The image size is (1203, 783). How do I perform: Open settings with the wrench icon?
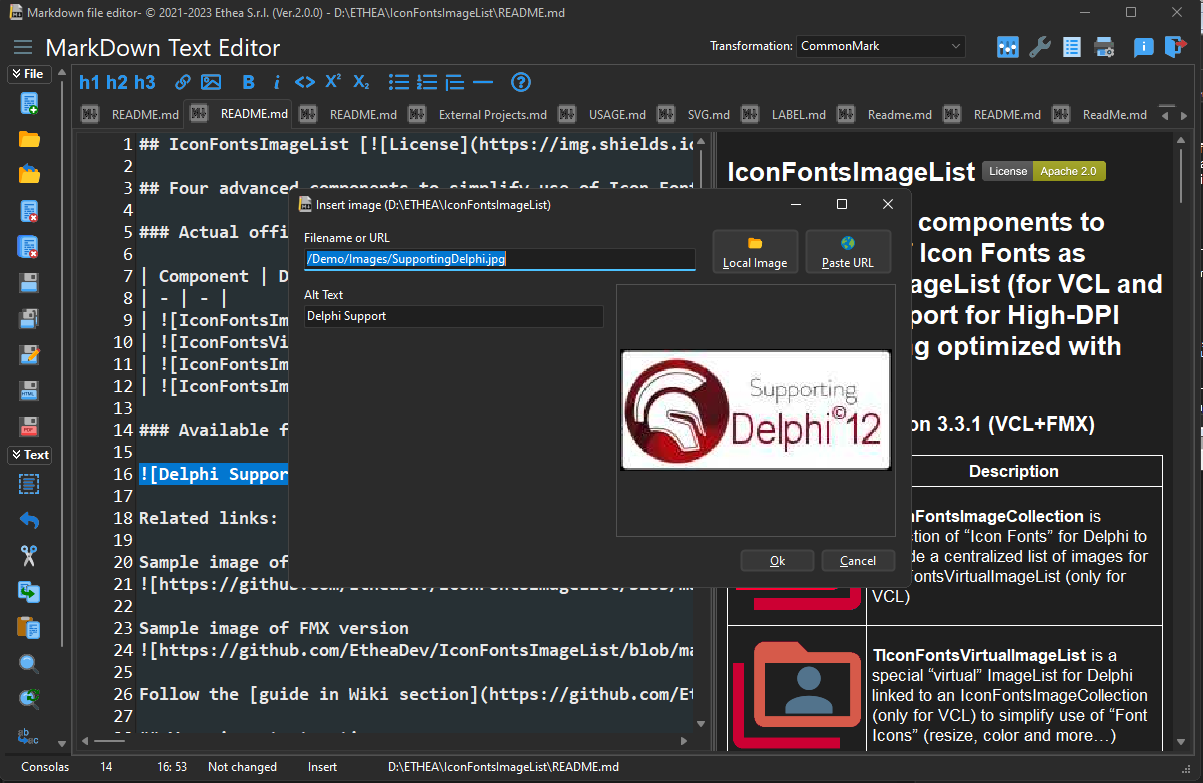point(1040,47)
